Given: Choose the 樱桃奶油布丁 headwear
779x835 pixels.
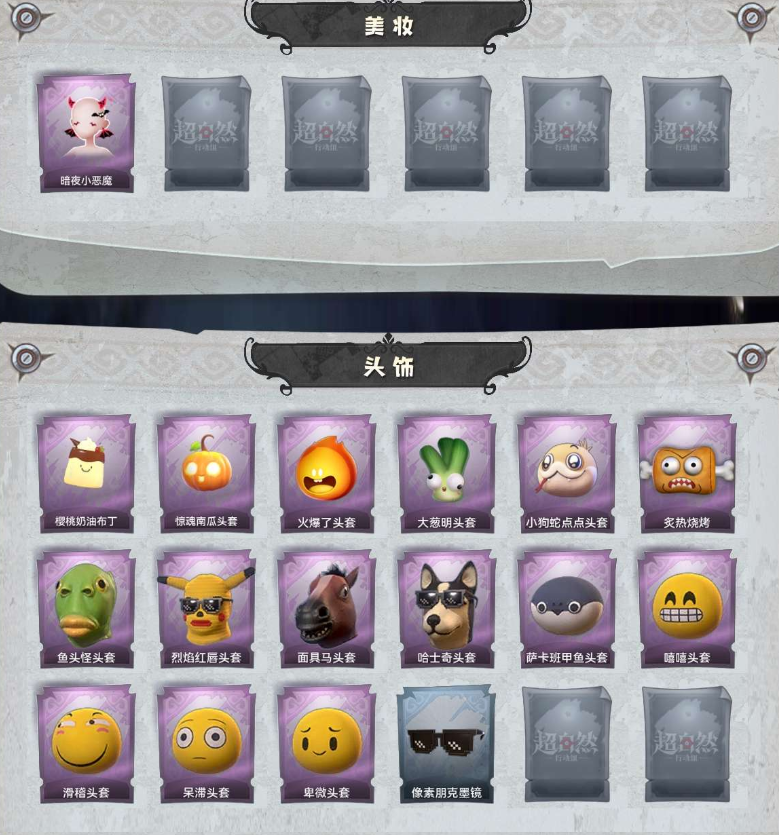Looking at the screenshot, I should point(86,474).
